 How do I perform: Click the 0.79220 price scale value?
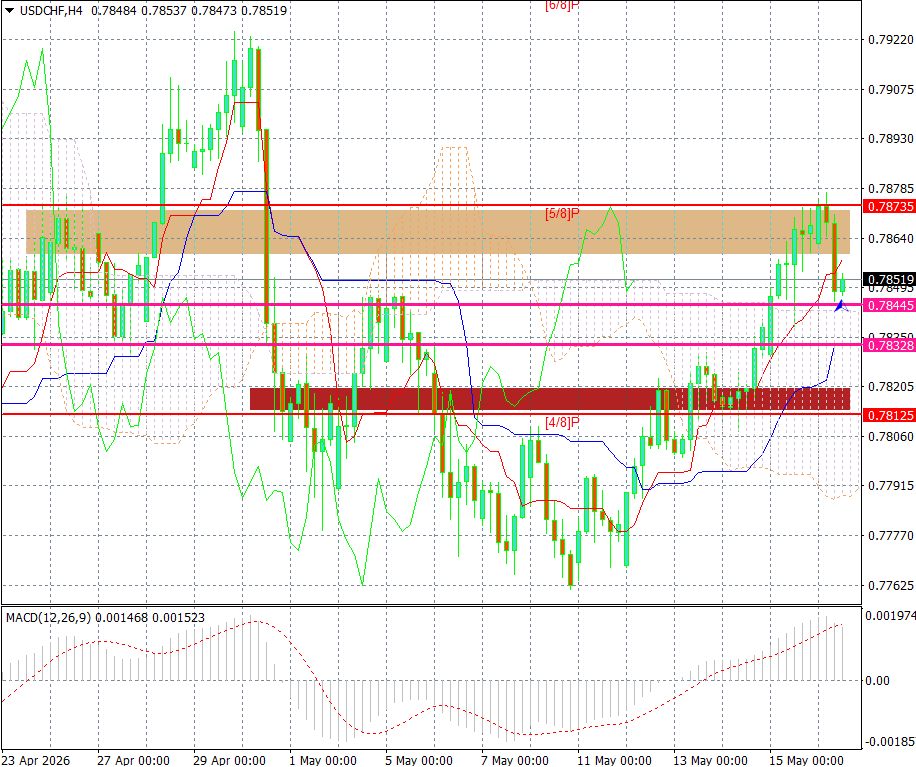pos(890,40)
